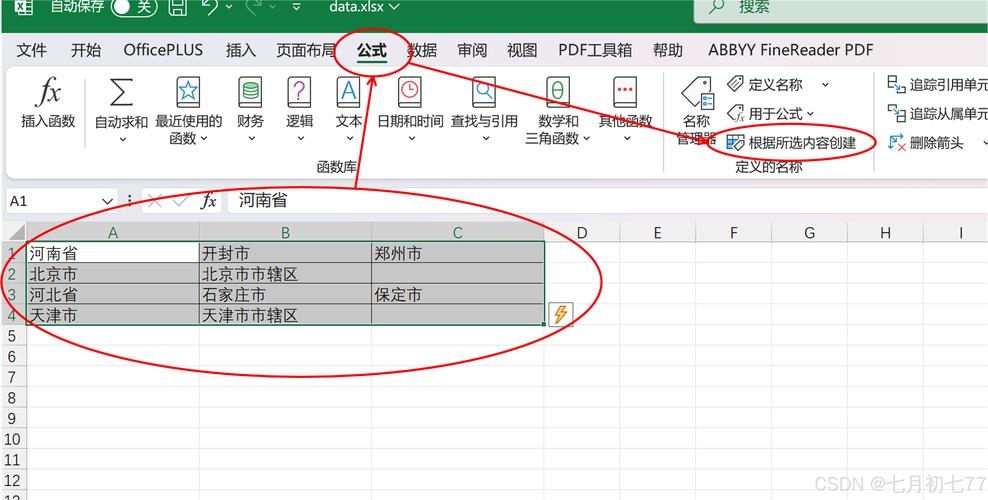Click the formula bar showing 河南省
This screenshot has height=500, width=988.
605,201
